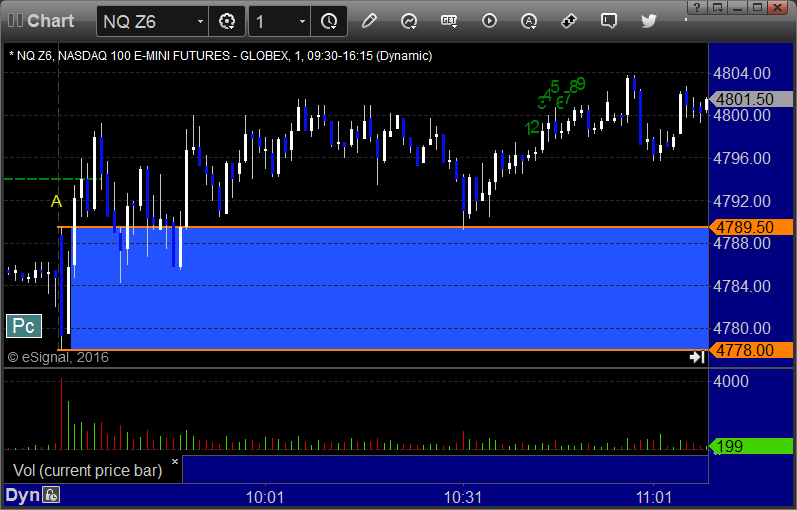Click the window link/pop-out title button

pos(718,7)
